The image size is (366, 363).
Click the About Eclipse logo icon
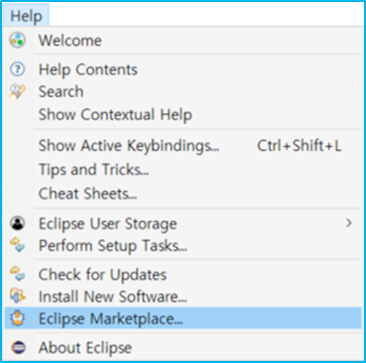(x=17, y=347)
